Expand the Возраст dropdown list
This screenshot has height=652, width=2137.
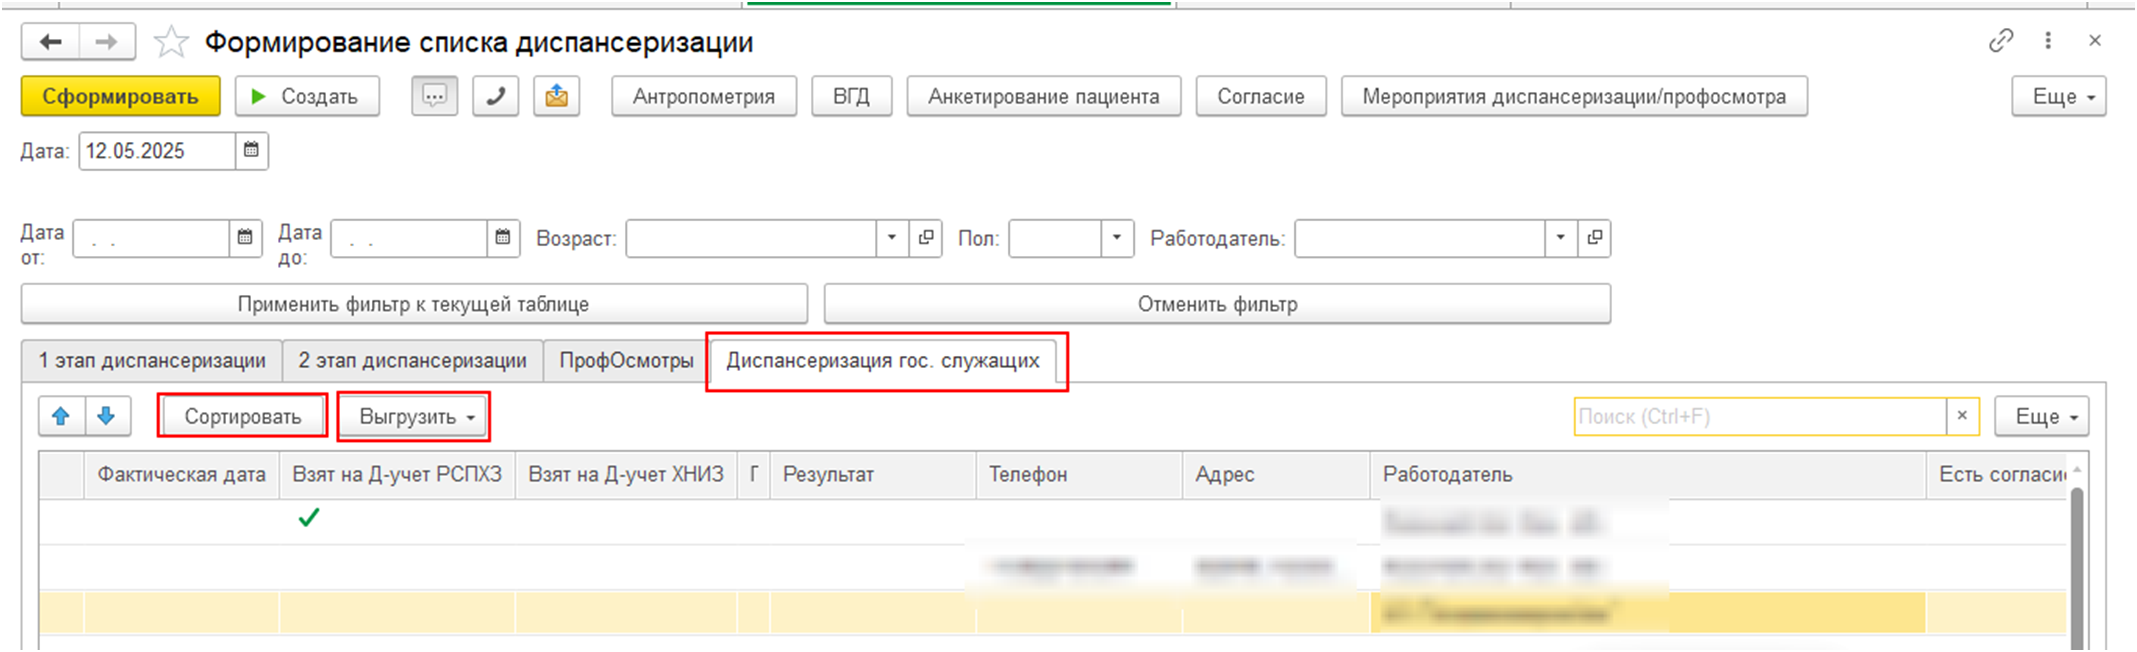[x=891, y=238]
